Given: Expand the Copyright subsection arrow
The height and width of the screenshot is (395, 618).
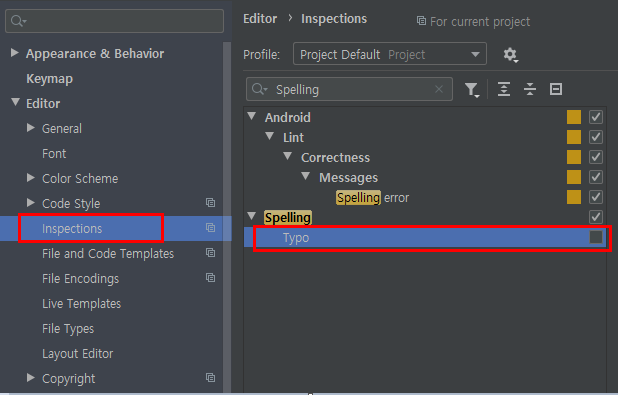Looking at the screenshot, I should pos(31,378).
